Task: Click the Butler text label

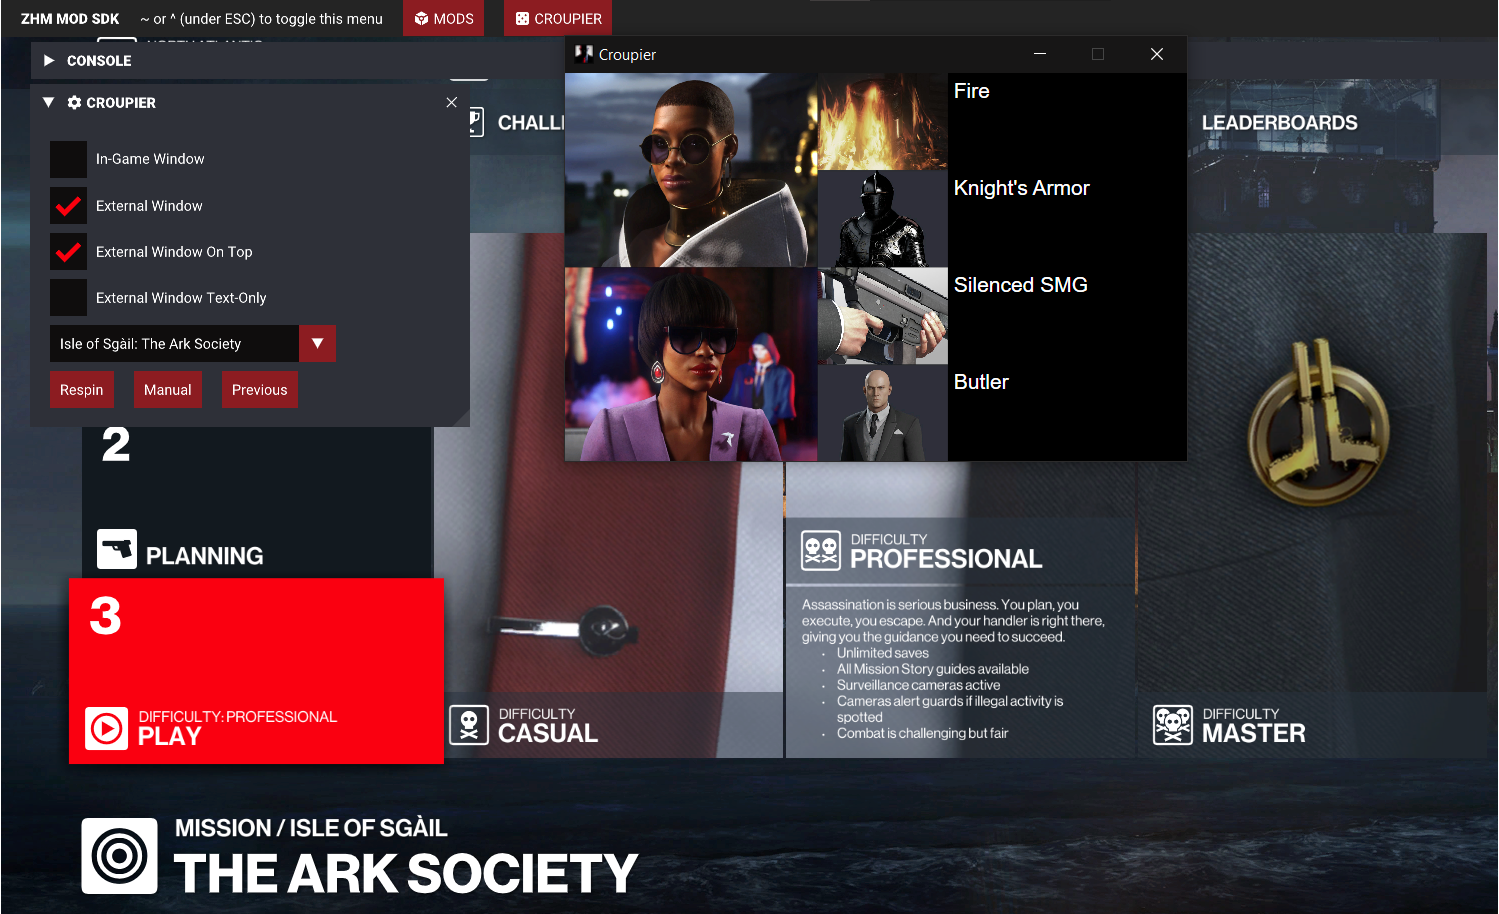Action: 981,382
